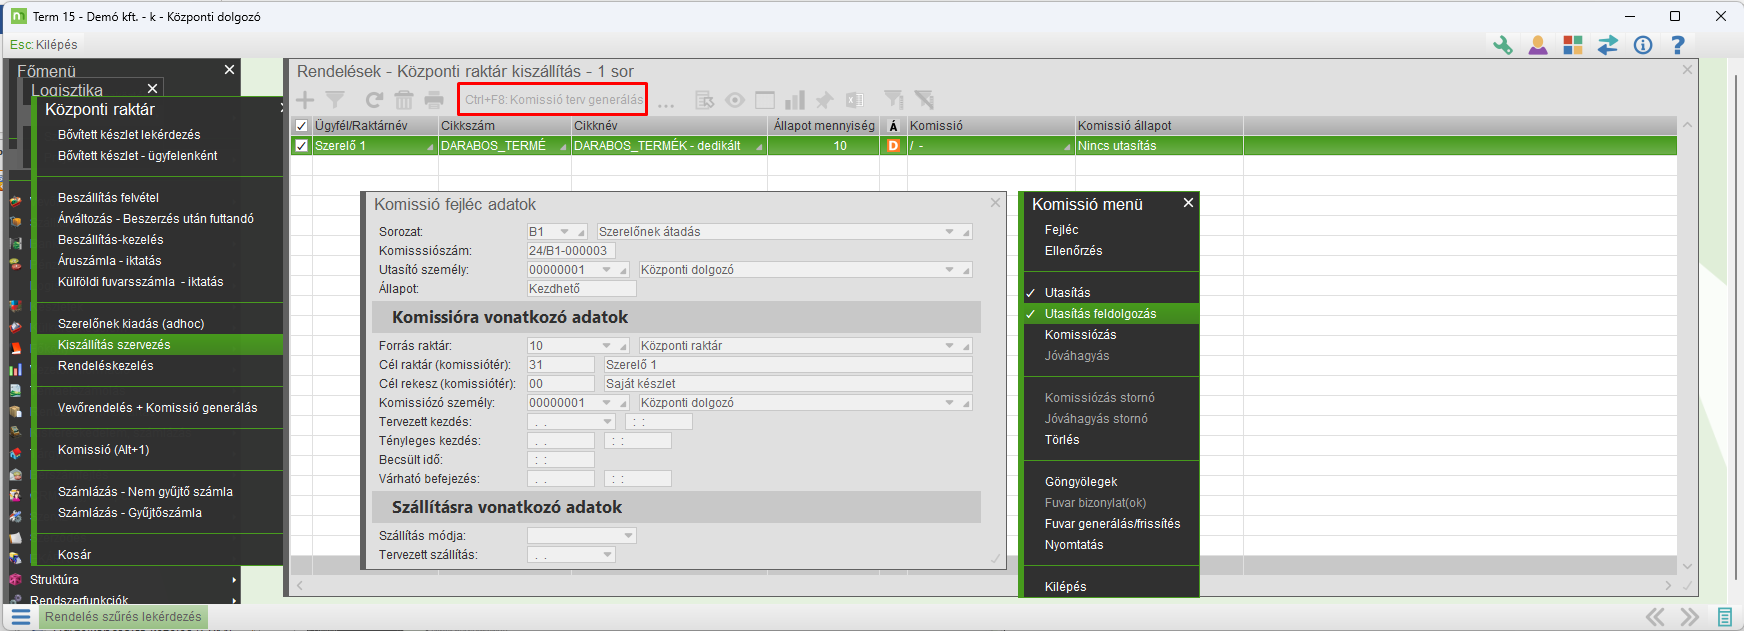This screenshot has height=631, width=1744.
Task: Expand the Struktúra submenu
Action: pyautogui.click(x=234, y=580)
